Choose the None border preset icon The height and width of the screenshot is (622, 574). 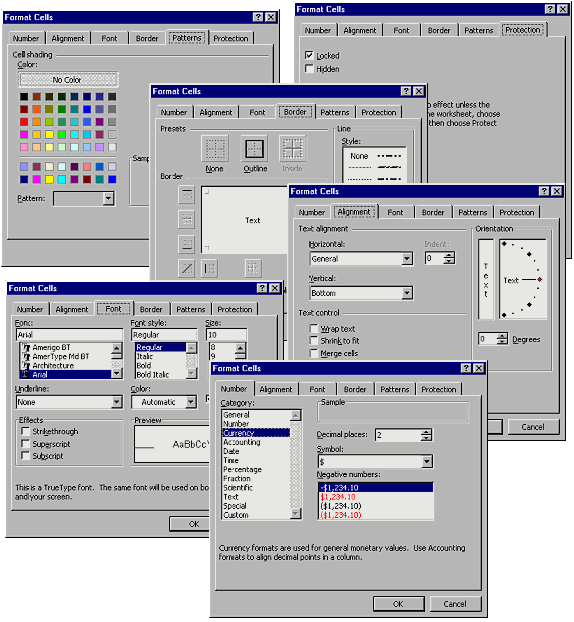click(x=215, y=148)
